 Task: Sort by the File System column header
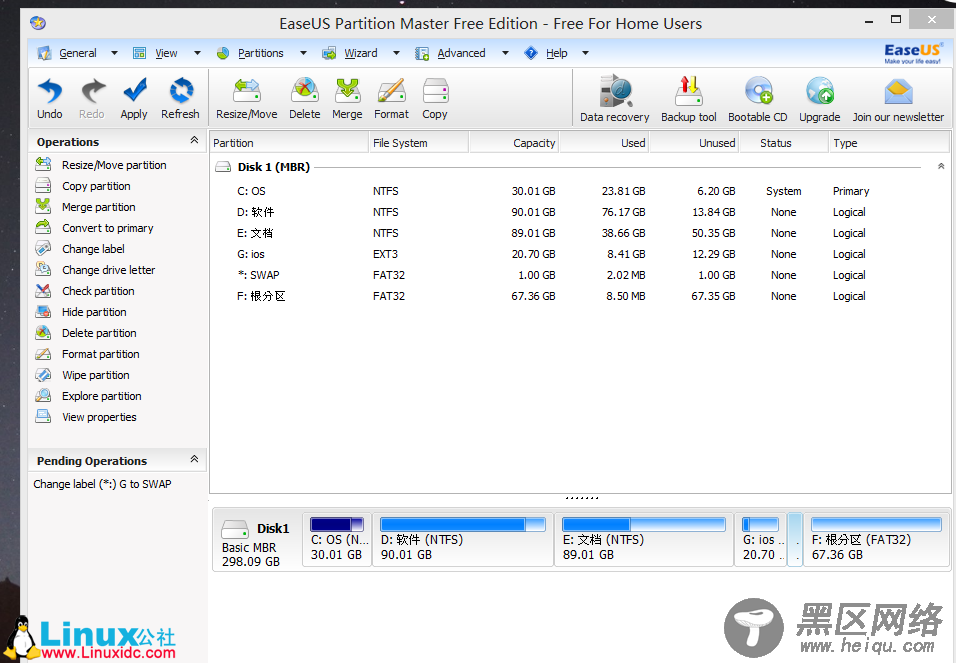point(418,143)
